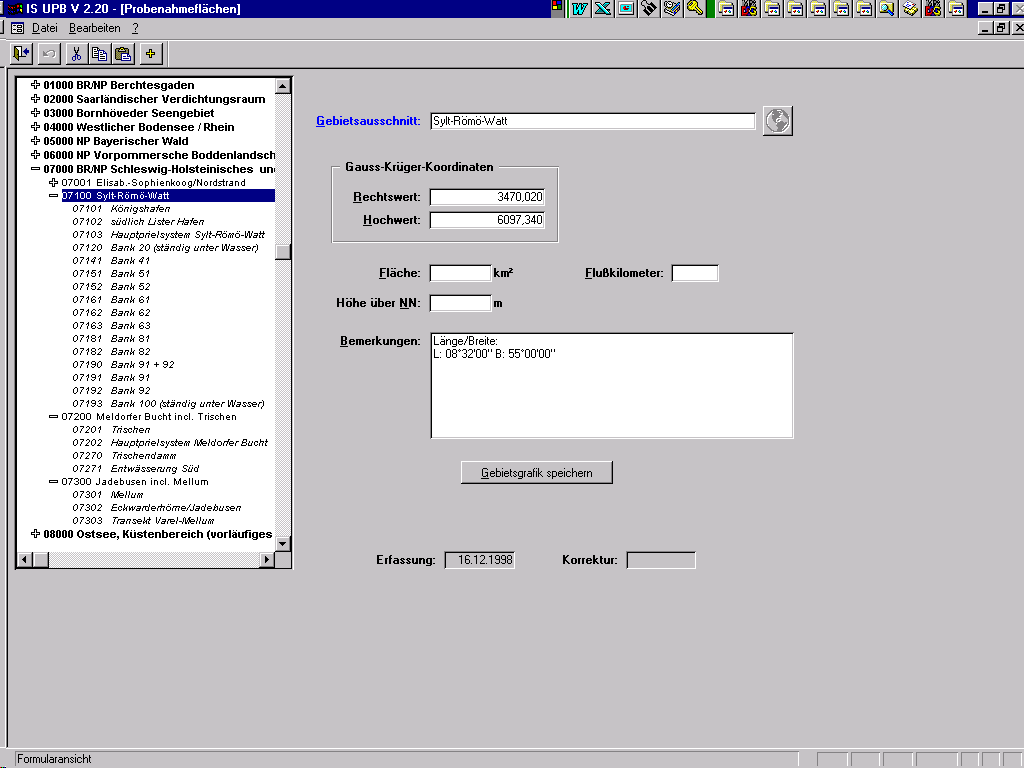Image resolution: width=1024 pixels, height=768 pixels.
Task: Collapse the 07200 Meldorfer Bucht node
Action: 54,417
